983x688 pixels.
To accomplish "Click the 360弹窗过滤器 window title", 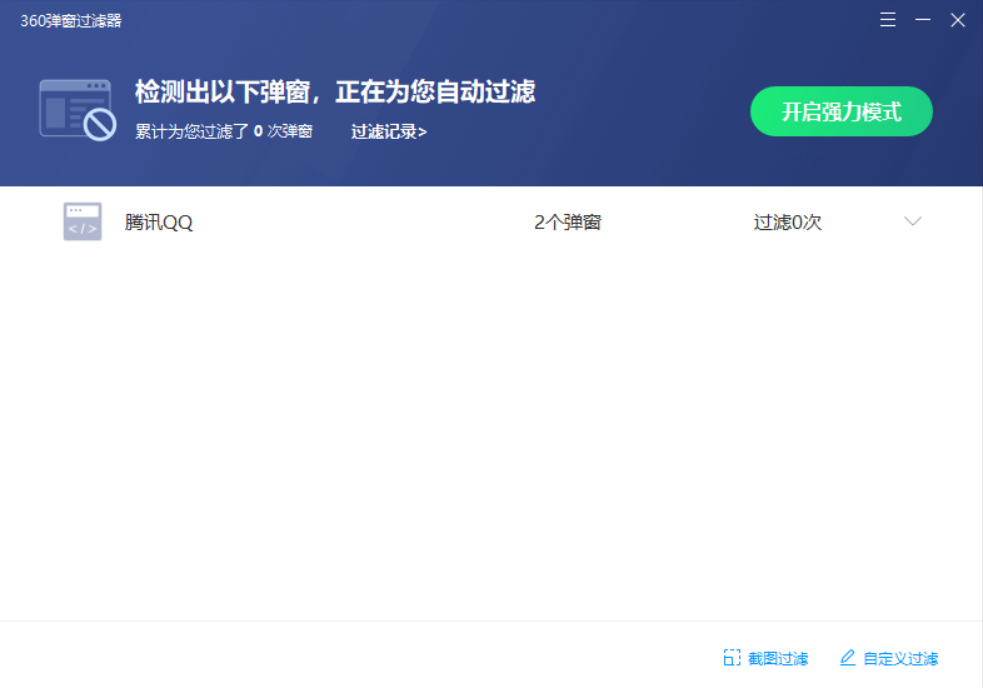I will 71,21.
